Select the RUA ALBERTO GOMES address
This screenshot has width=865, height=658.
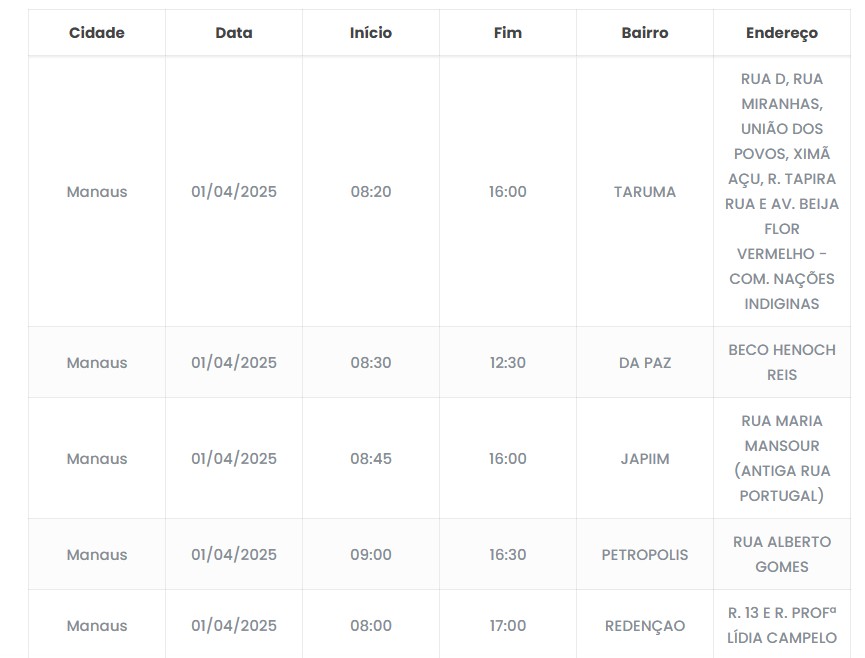(782, 555)
